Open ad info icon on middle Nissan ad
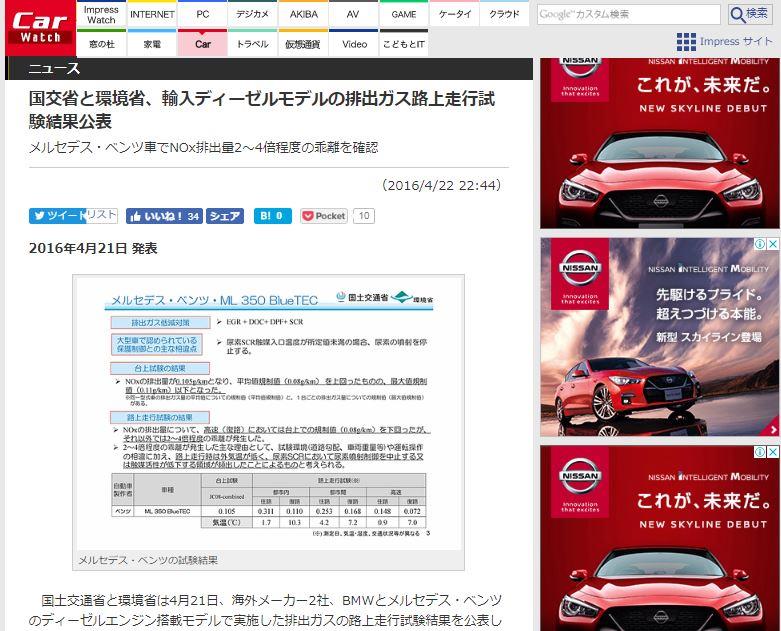 pos(760,244)
